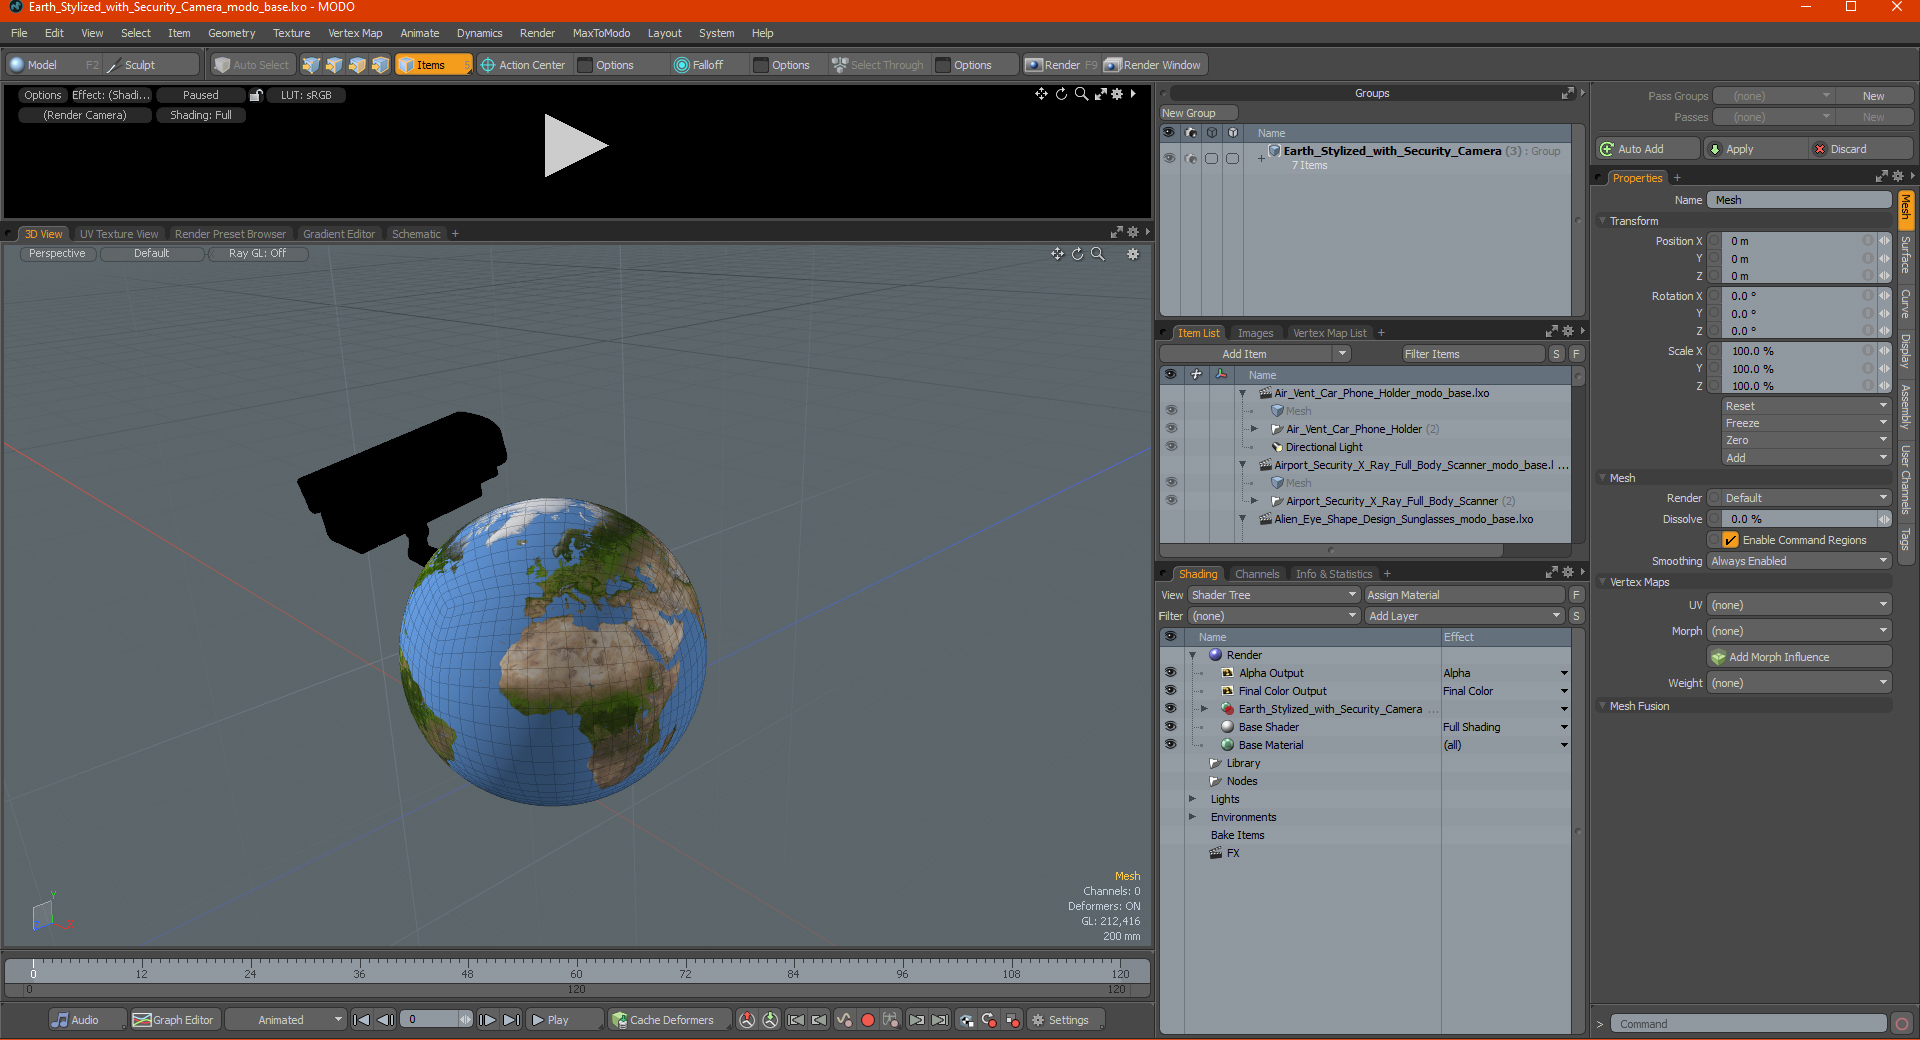
Task: Click the Mesh Name input field
Action: click(x=1799, y=200)
